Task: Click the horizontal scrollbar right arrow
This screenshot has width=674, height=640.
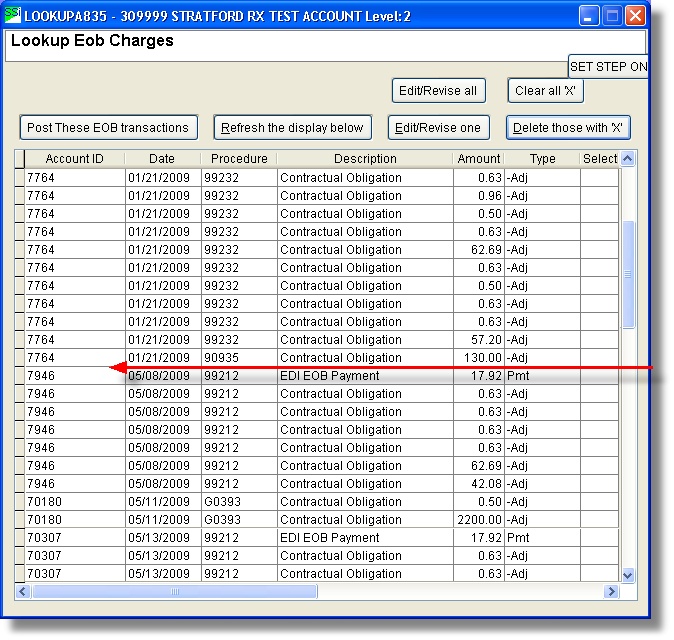Action: tap(610, 592)
